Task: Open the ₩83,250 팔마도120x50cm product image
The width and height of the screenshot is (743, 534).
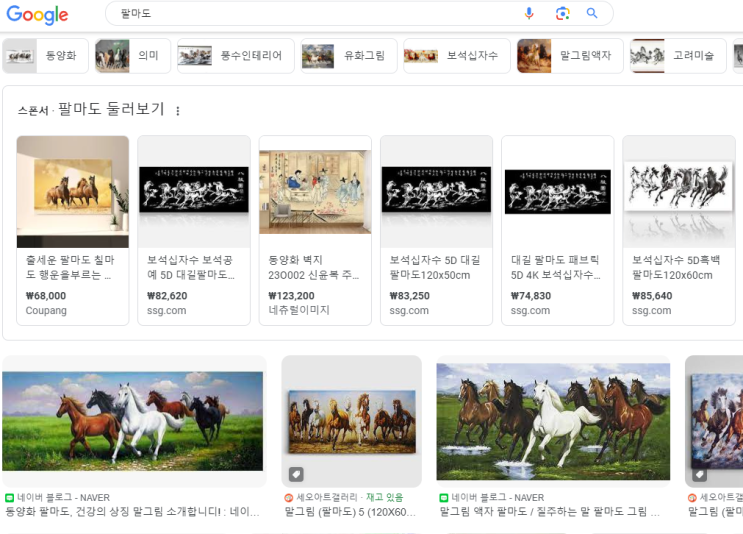Action: [436, 191]
